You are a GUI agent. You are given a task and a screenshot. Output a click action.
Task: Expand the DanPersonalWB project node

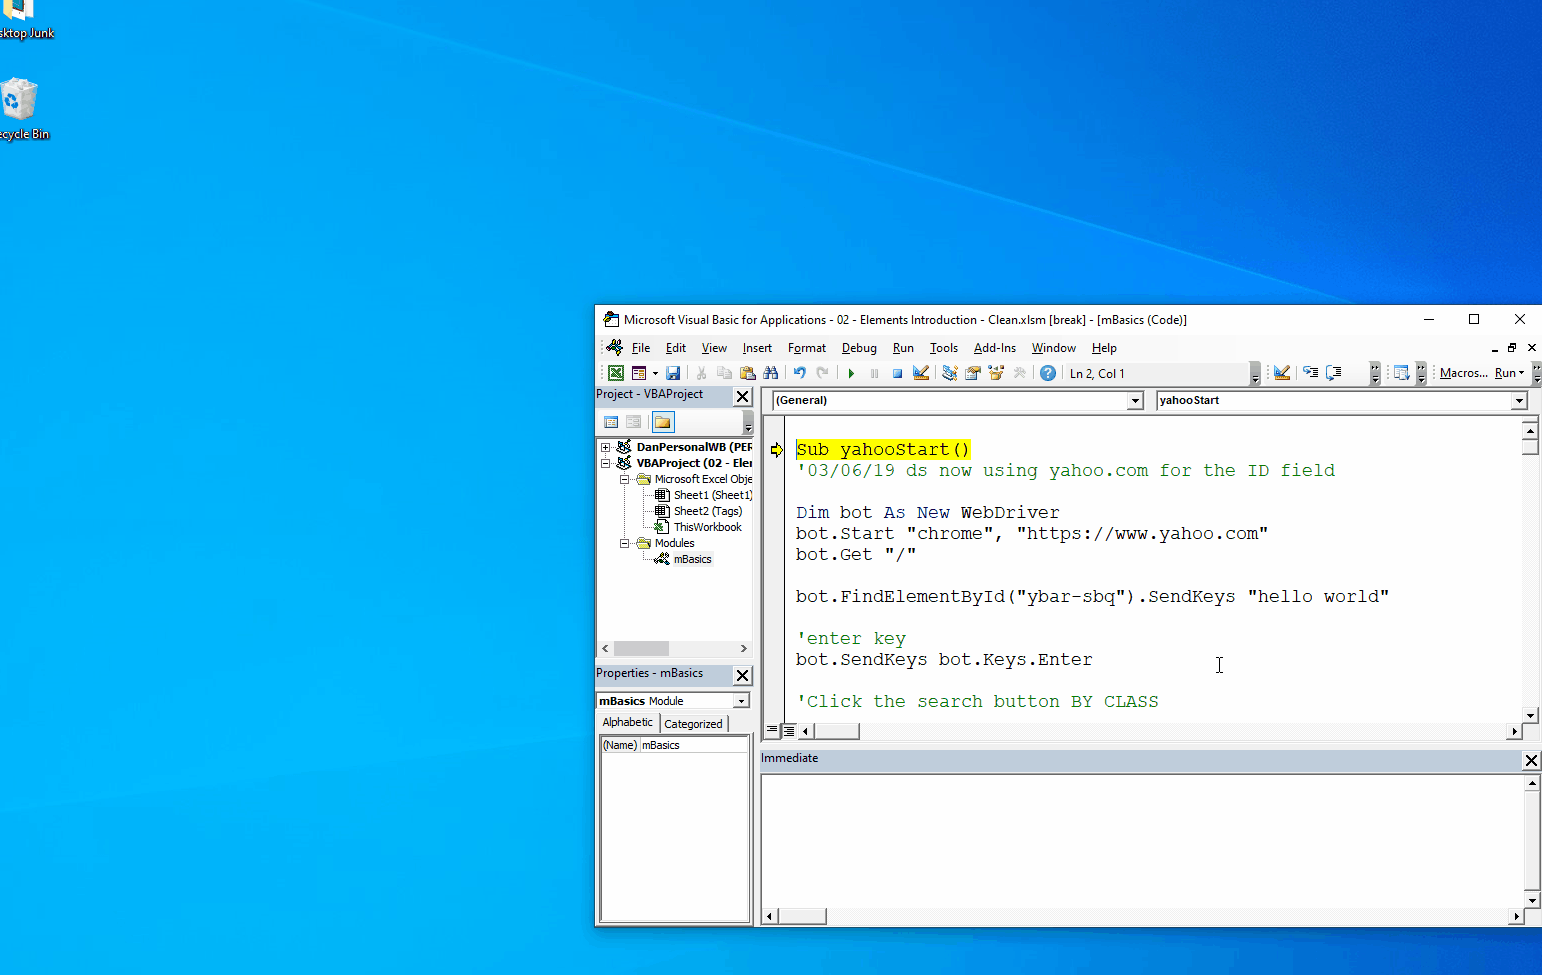pyautogui.click(x=607, y=447)
